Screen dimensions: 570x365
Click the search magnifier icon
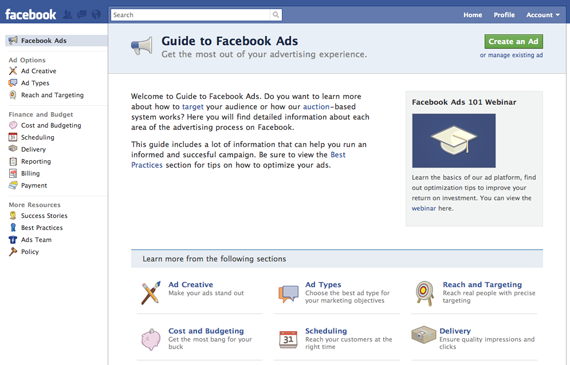pyautogui.click(x=276, y=15)
